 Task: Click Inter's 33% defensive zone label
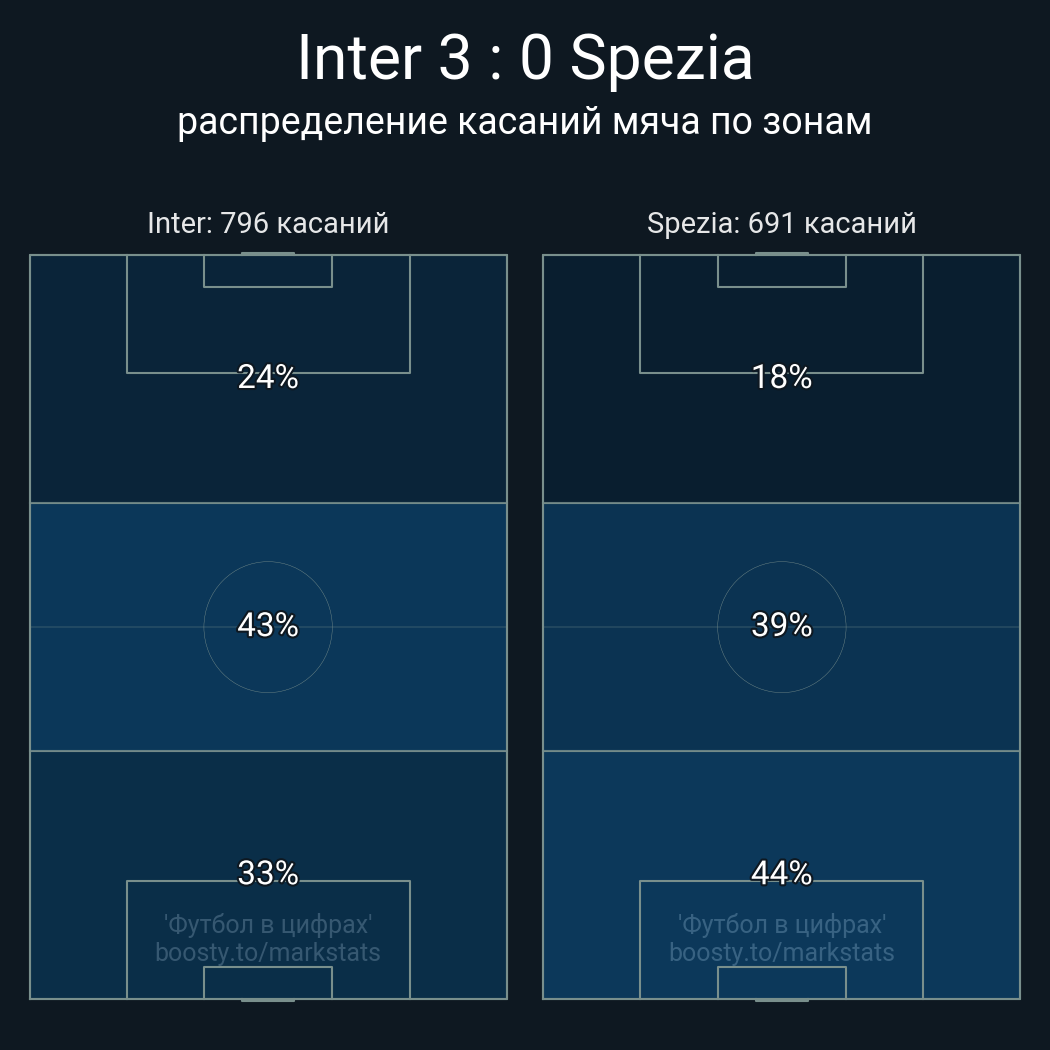click(268, 873)
